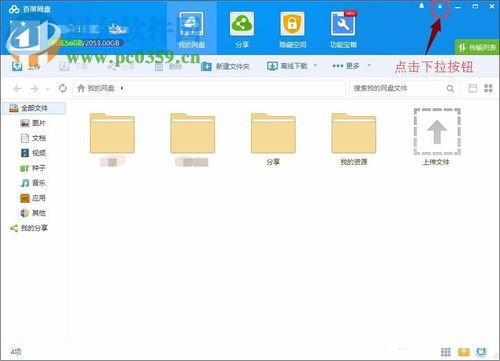Select the 分享 folder
500x361 pixels.
273,139
